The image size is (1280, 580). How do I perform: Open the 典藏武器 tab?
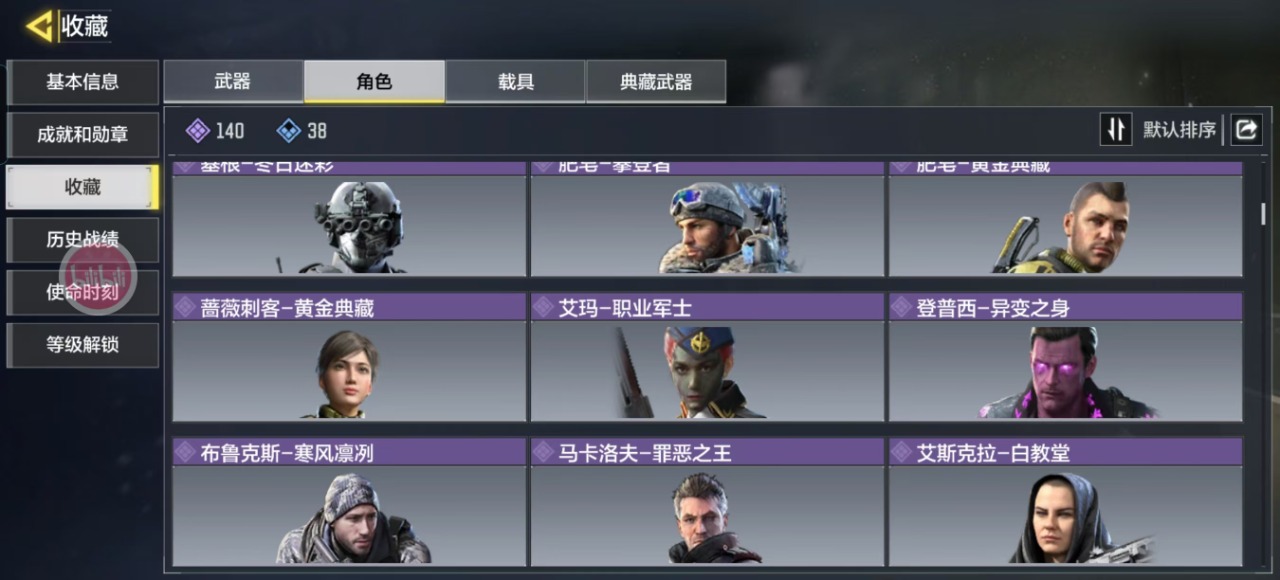[656, 81]
